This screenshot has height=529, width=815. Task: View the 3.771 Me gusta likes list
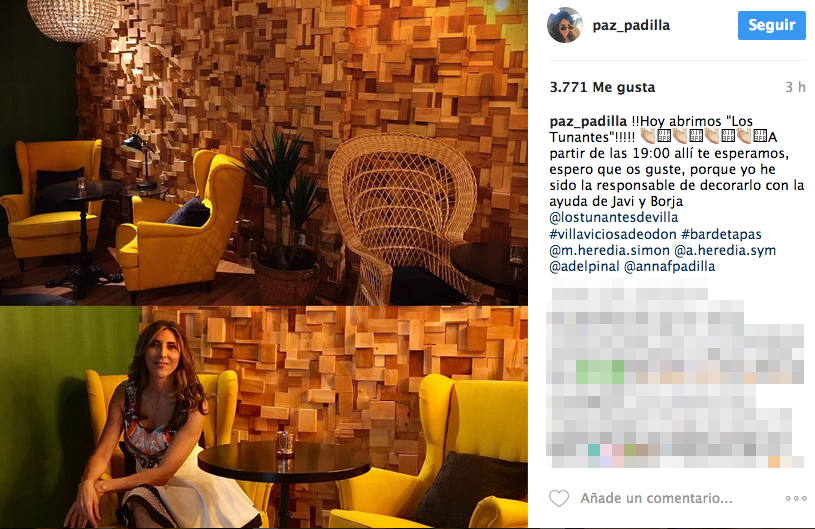tap(602, 87)
